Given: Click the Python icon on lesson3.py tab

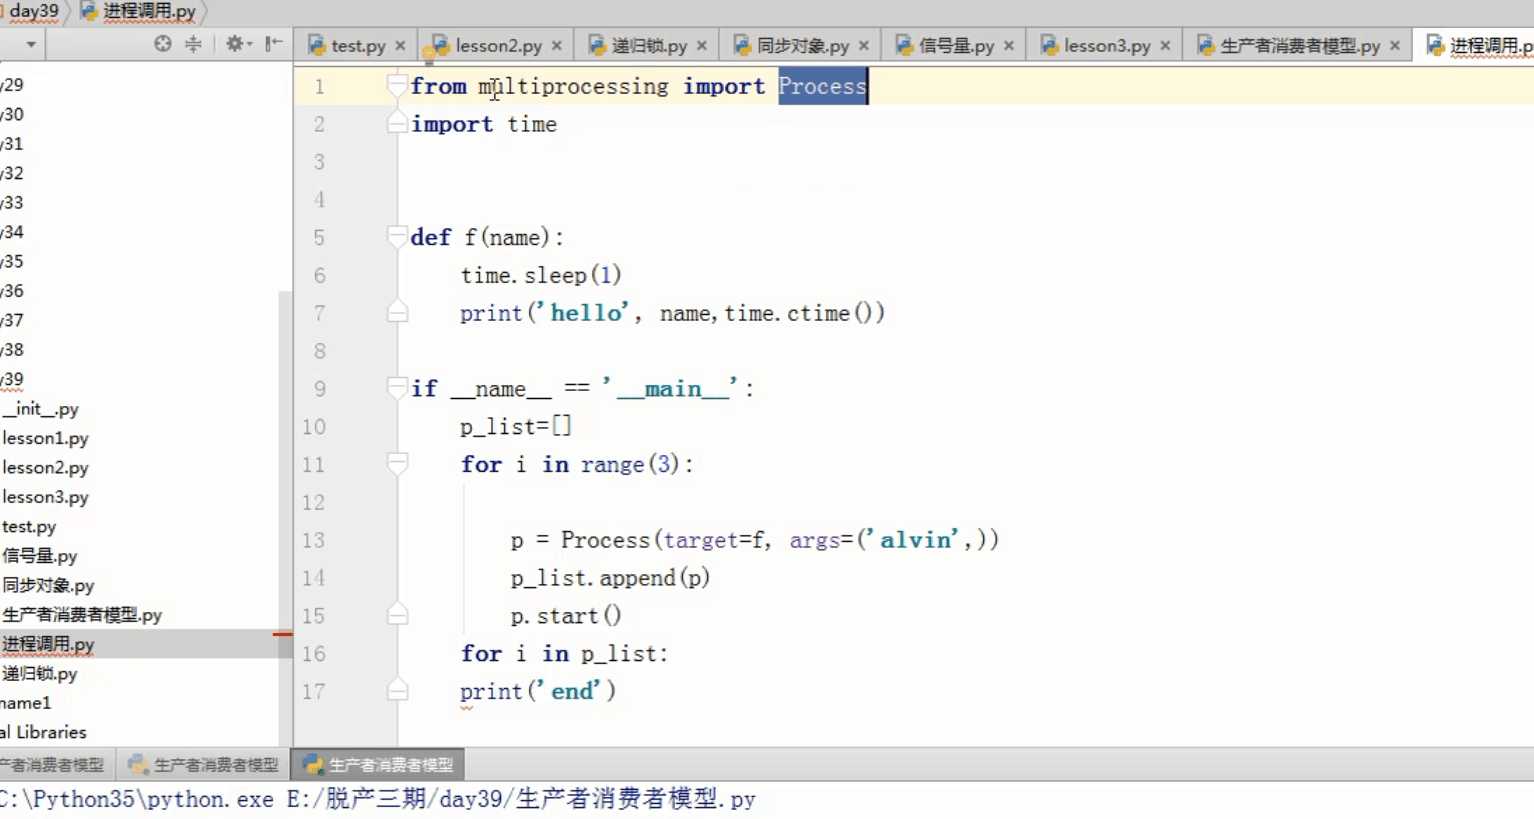Looking at the screenshot, I should coord(1049,45).
